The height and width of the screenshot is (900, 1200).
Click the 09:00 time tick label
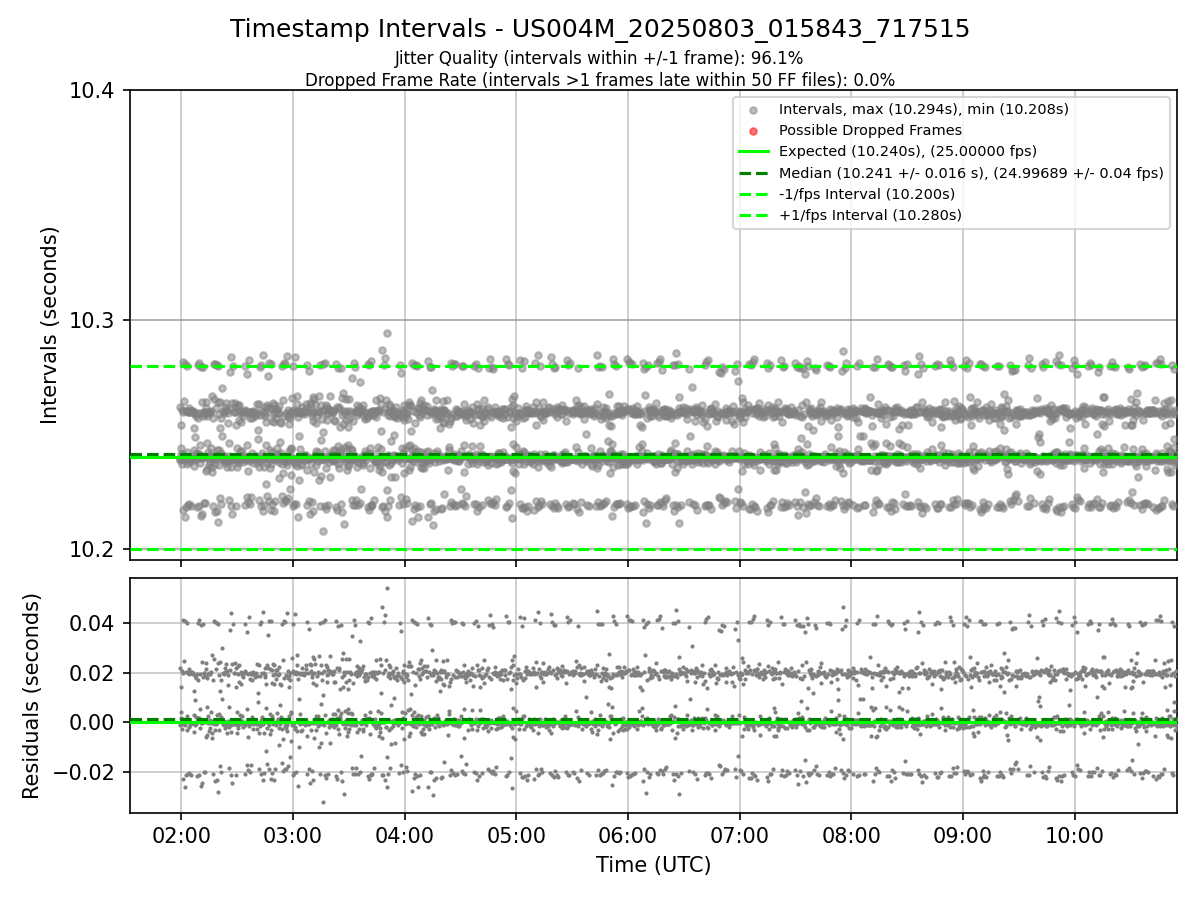point(963,834)
